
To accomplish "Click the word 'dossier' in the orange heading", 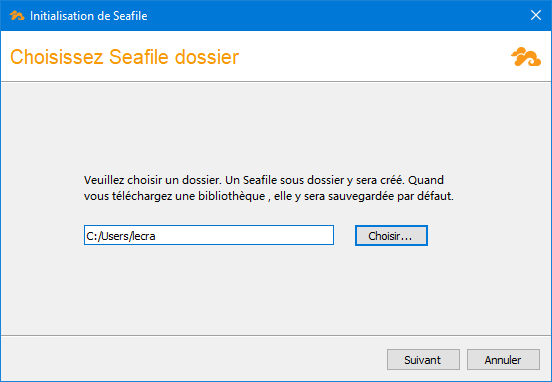I will [207, 57].
